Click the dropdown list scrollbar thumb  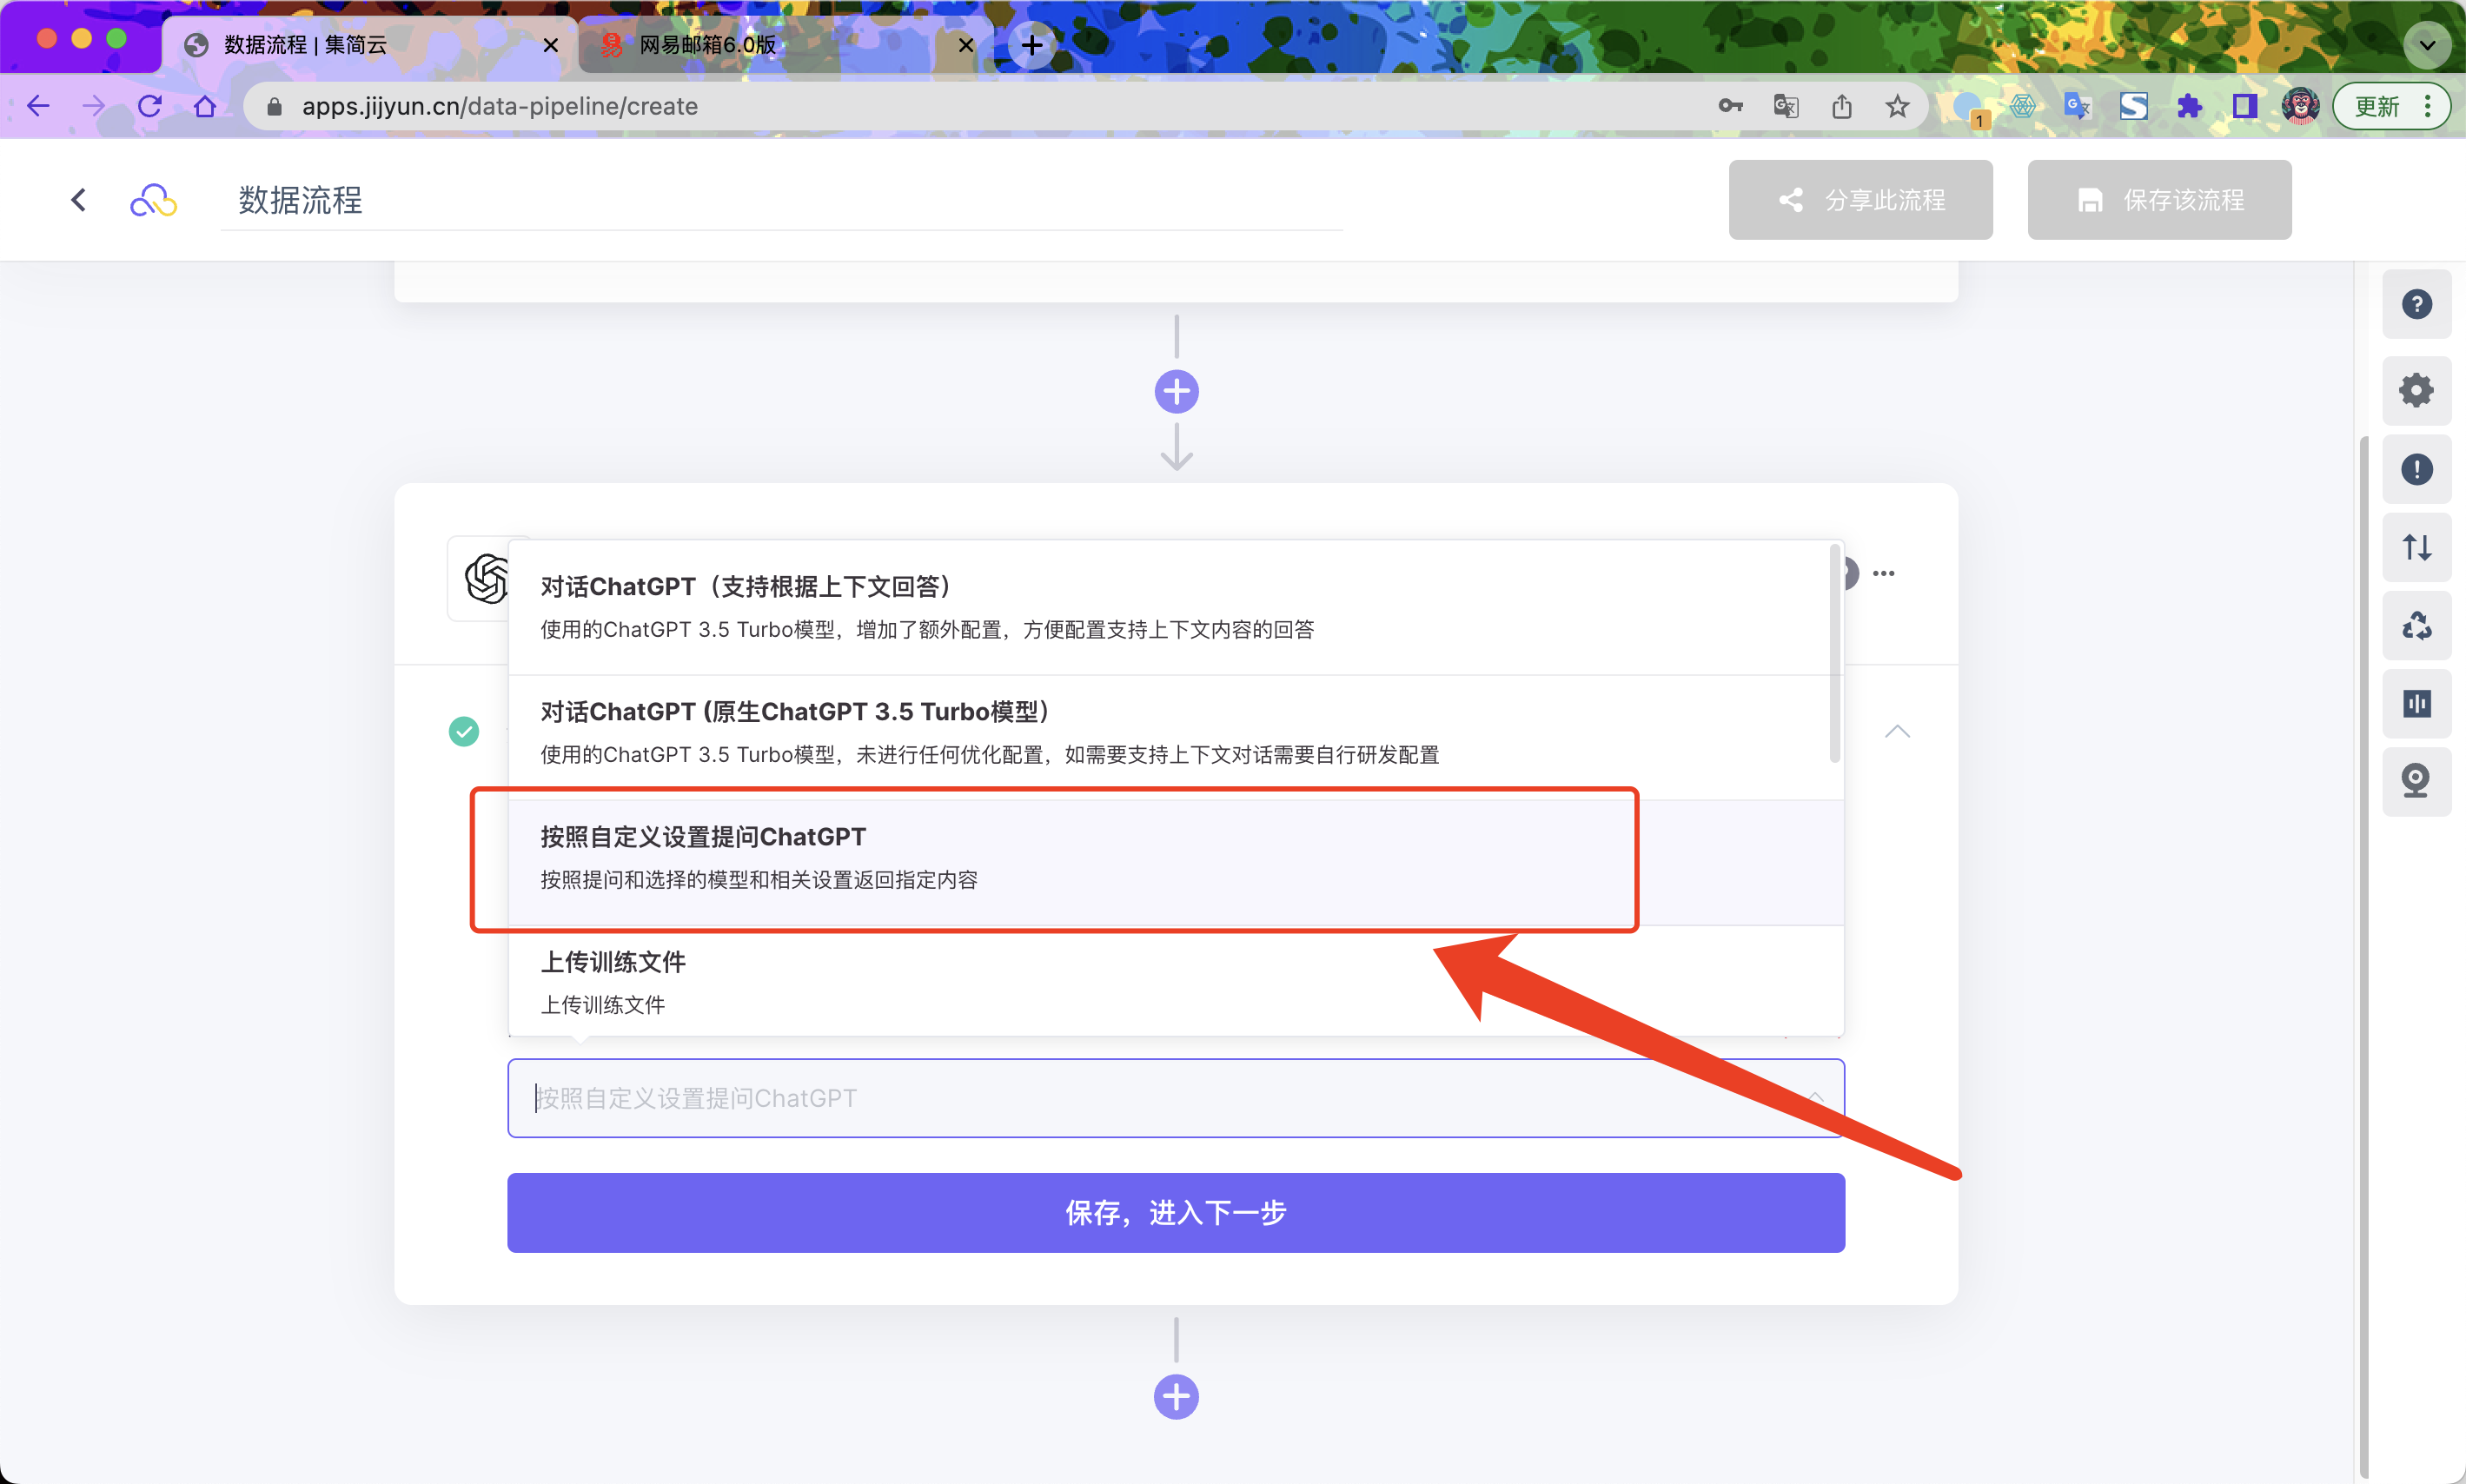point(1834,655)
